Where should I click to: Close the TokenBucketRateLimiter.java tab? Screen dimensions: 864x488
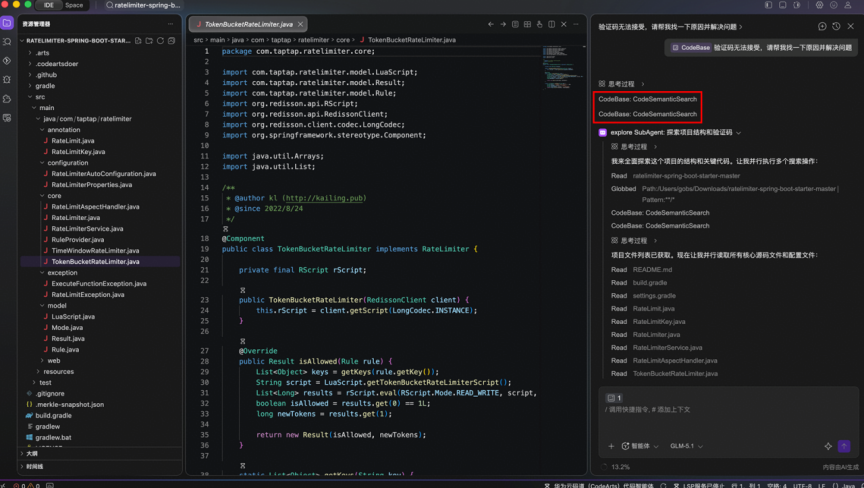pos(300,24)
